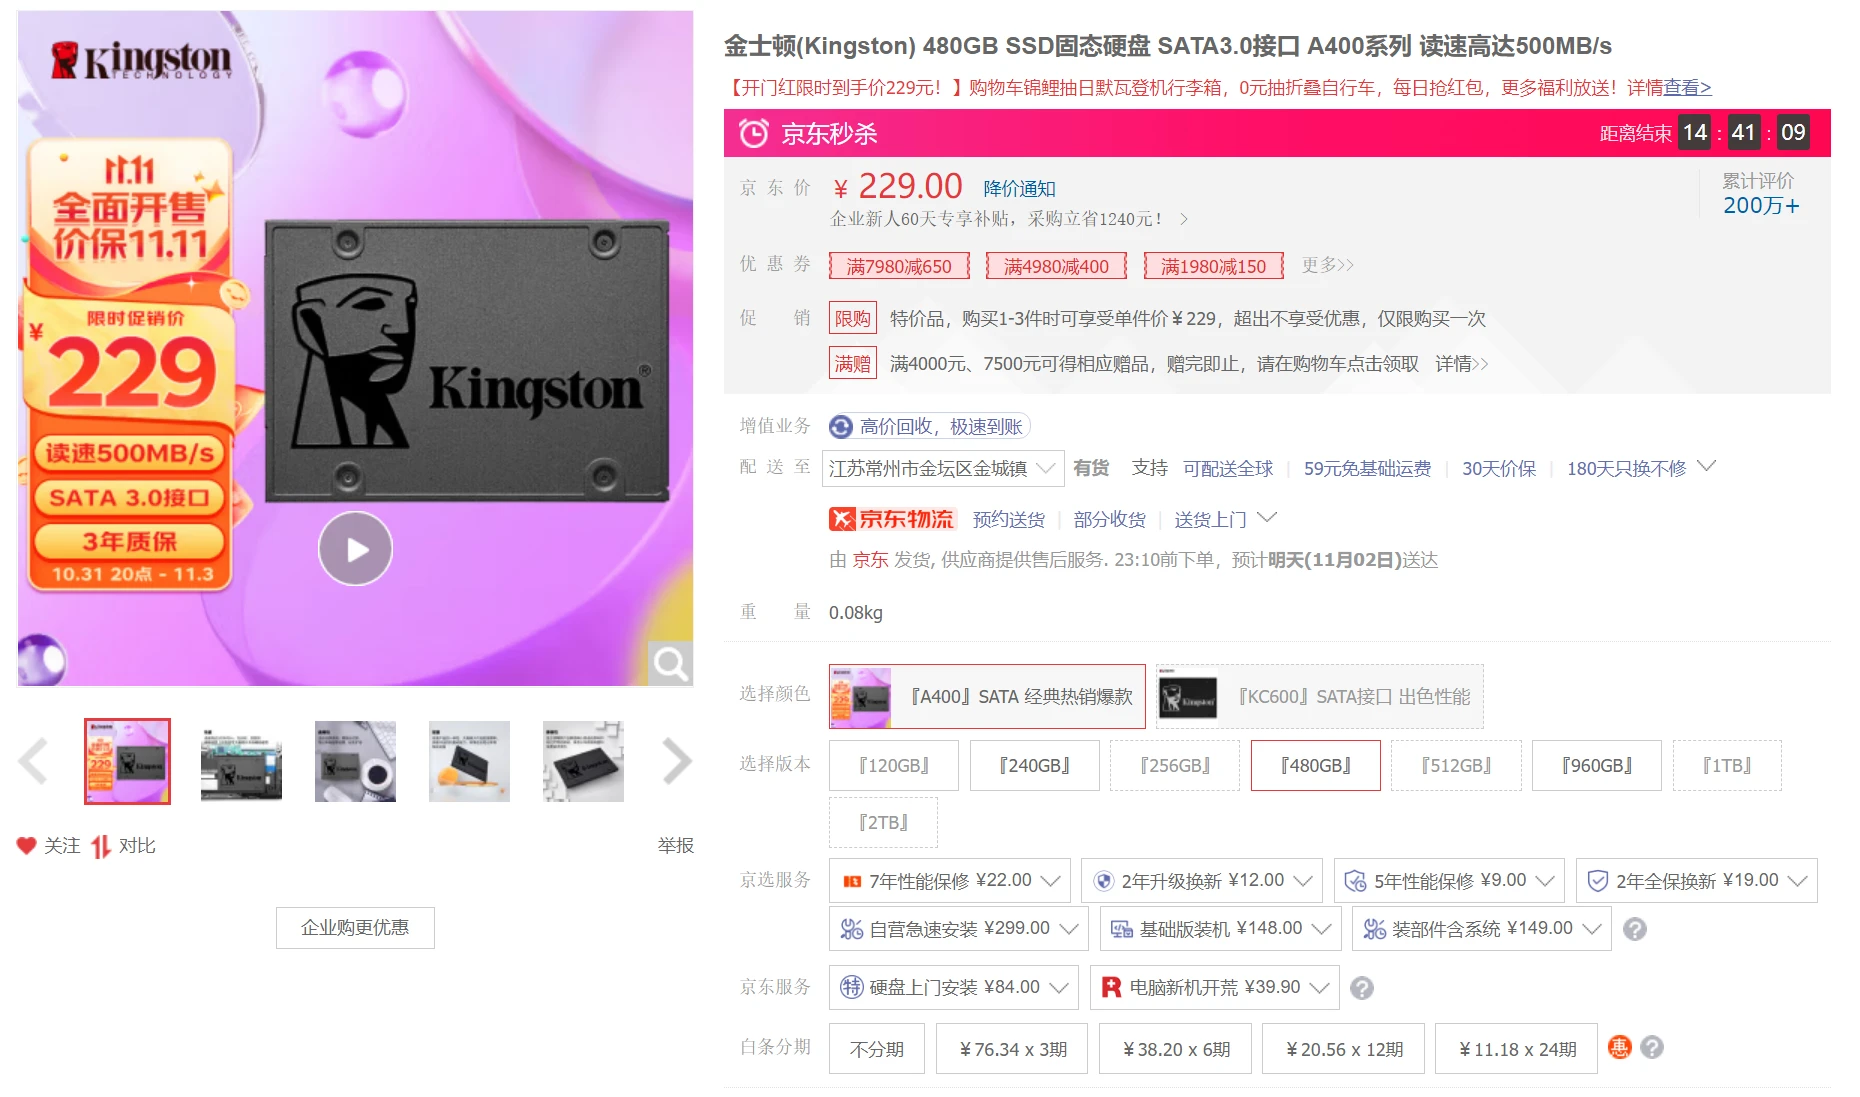The width and height of the screenshot is (1860, 1097).
Task: Select the 『1TB』 version
Action: 1727,765
